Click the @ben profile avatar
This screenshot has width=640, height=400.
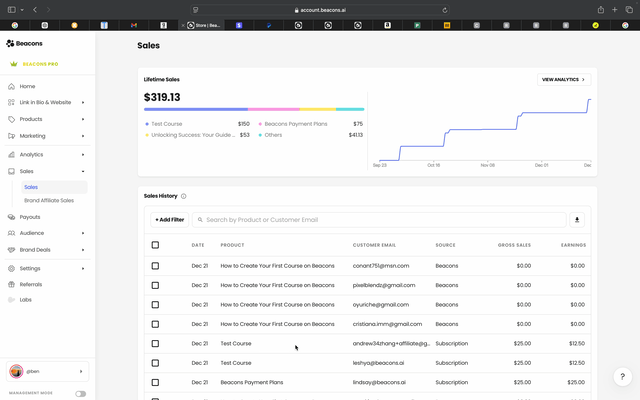(x=16, y=371)
